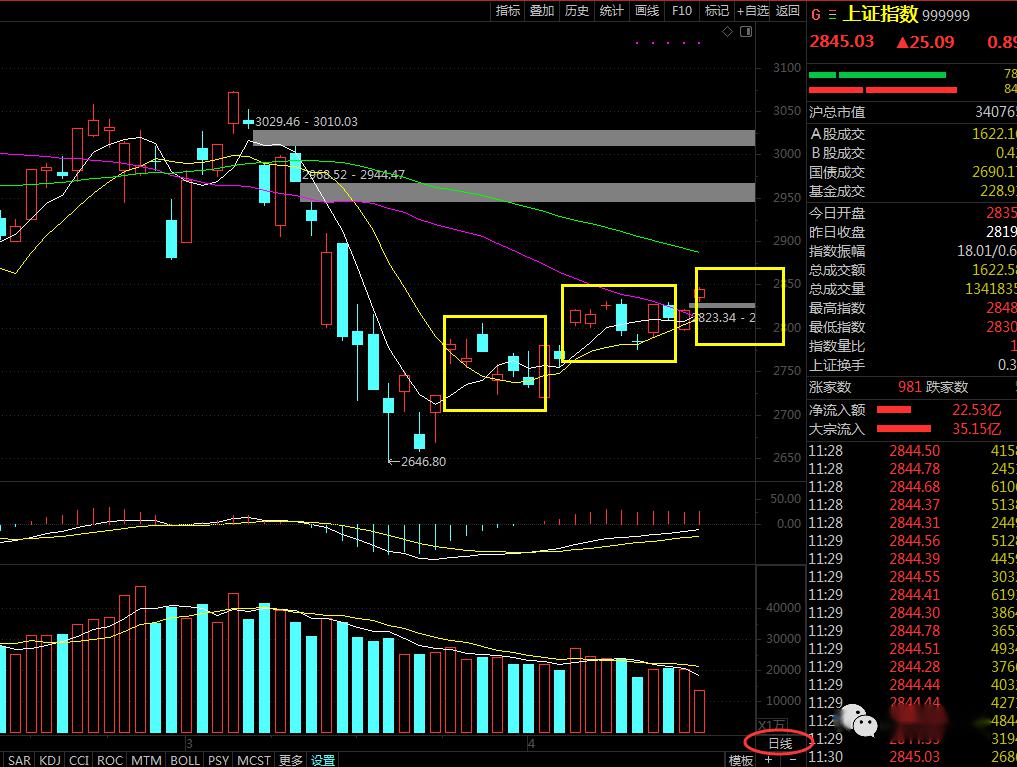Click the 返回 button
This screenshot has width=1017, height=767.
tap(787, 10)
